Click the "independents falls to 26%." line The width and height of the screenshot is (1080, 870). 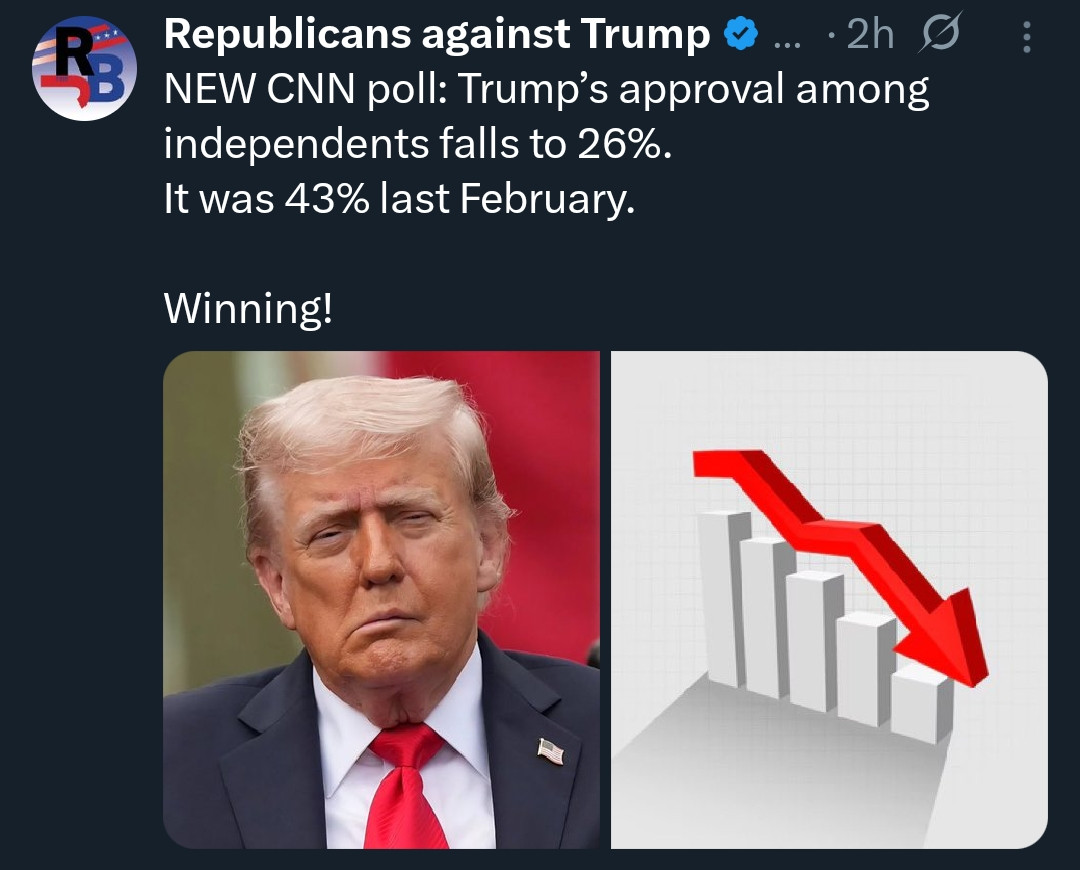pyautogui.click(x=418, y=146)
